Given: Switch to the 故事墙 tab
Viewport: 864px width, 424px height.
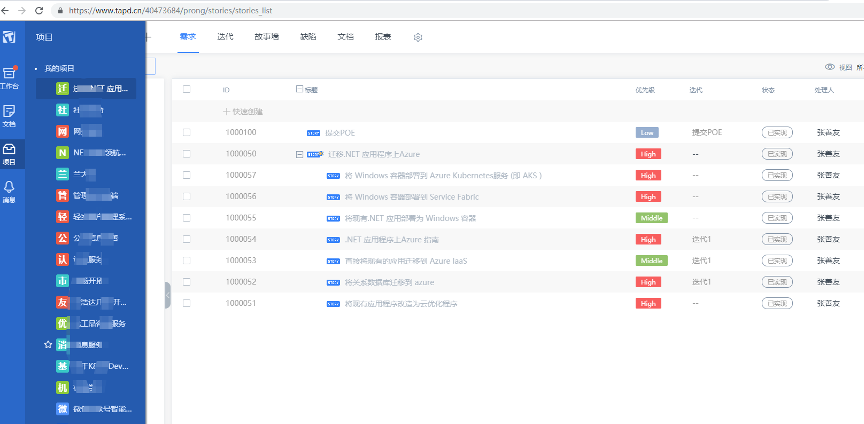Looking at the screenshot, I should pos(266,37).
